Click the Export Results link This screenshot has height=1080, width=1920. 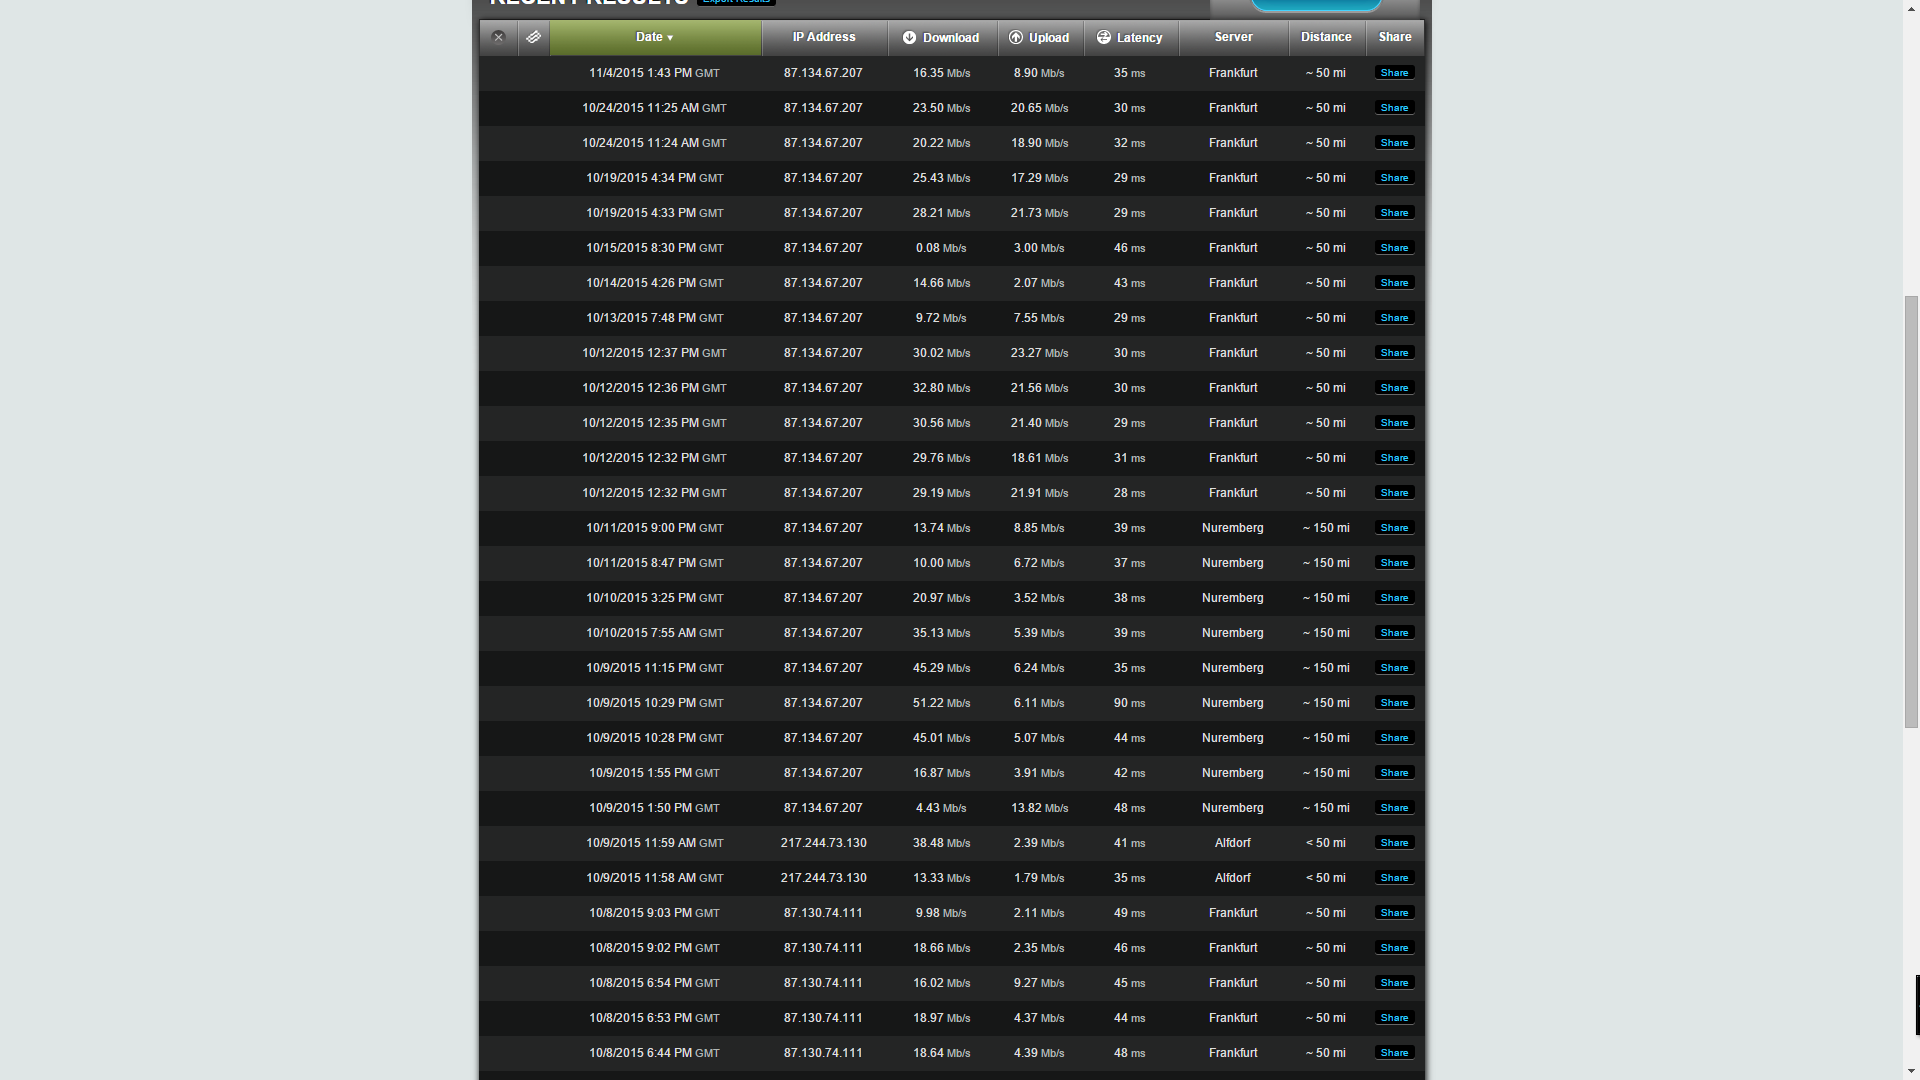click(x=736, y=2)
